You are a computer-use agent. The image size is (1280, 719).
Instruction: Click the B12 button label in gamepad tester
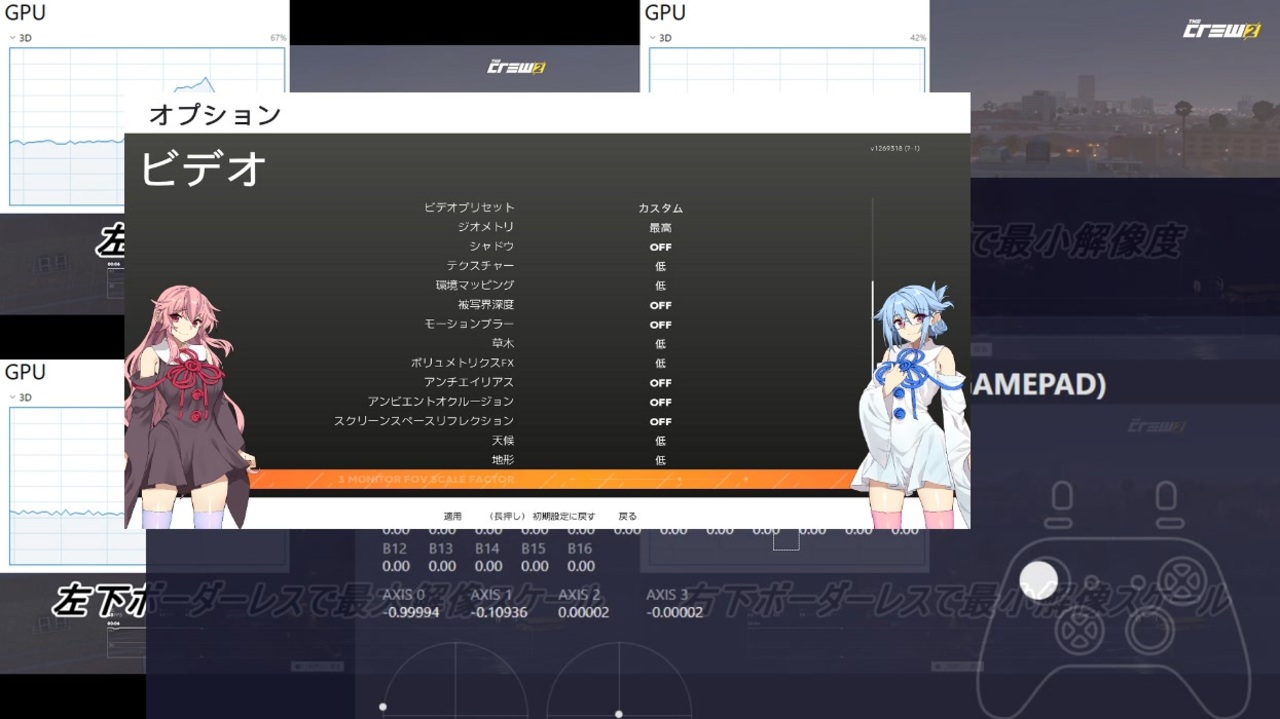pyautogui.click(x=395, y=549)
